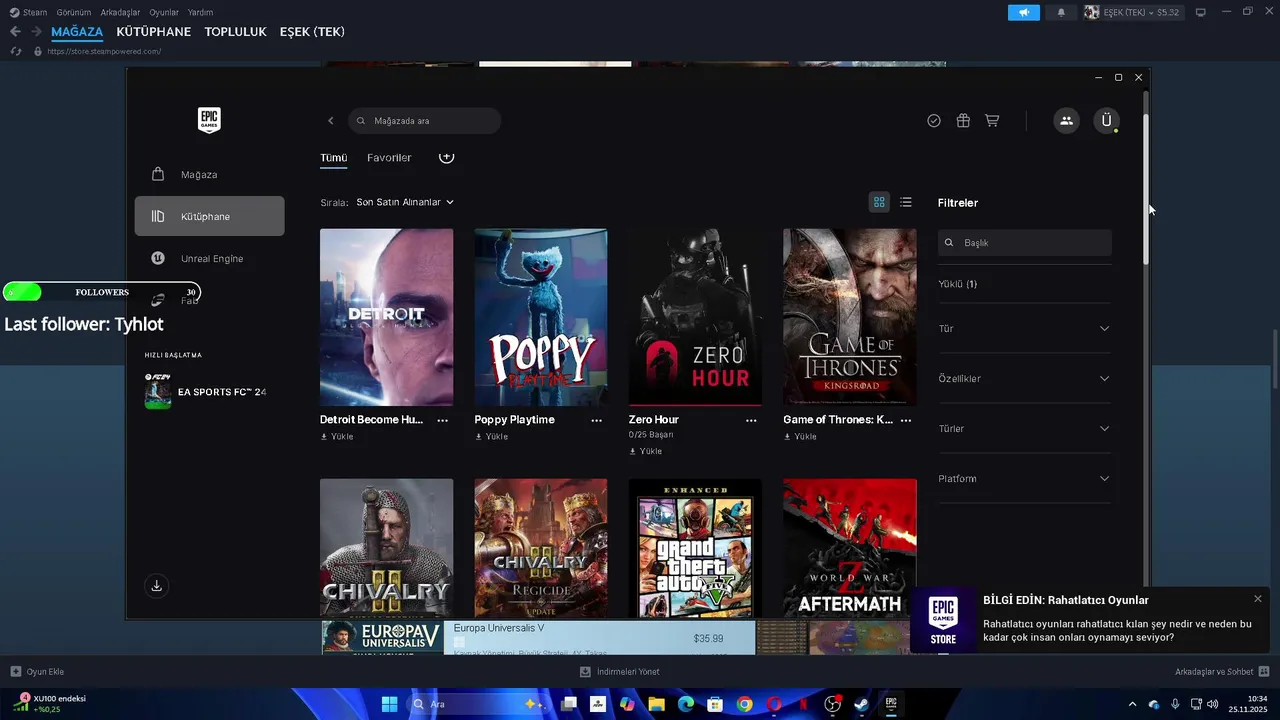Click Yükle under Game of Thrones
1280x720 pixels.
coord(800,437)
